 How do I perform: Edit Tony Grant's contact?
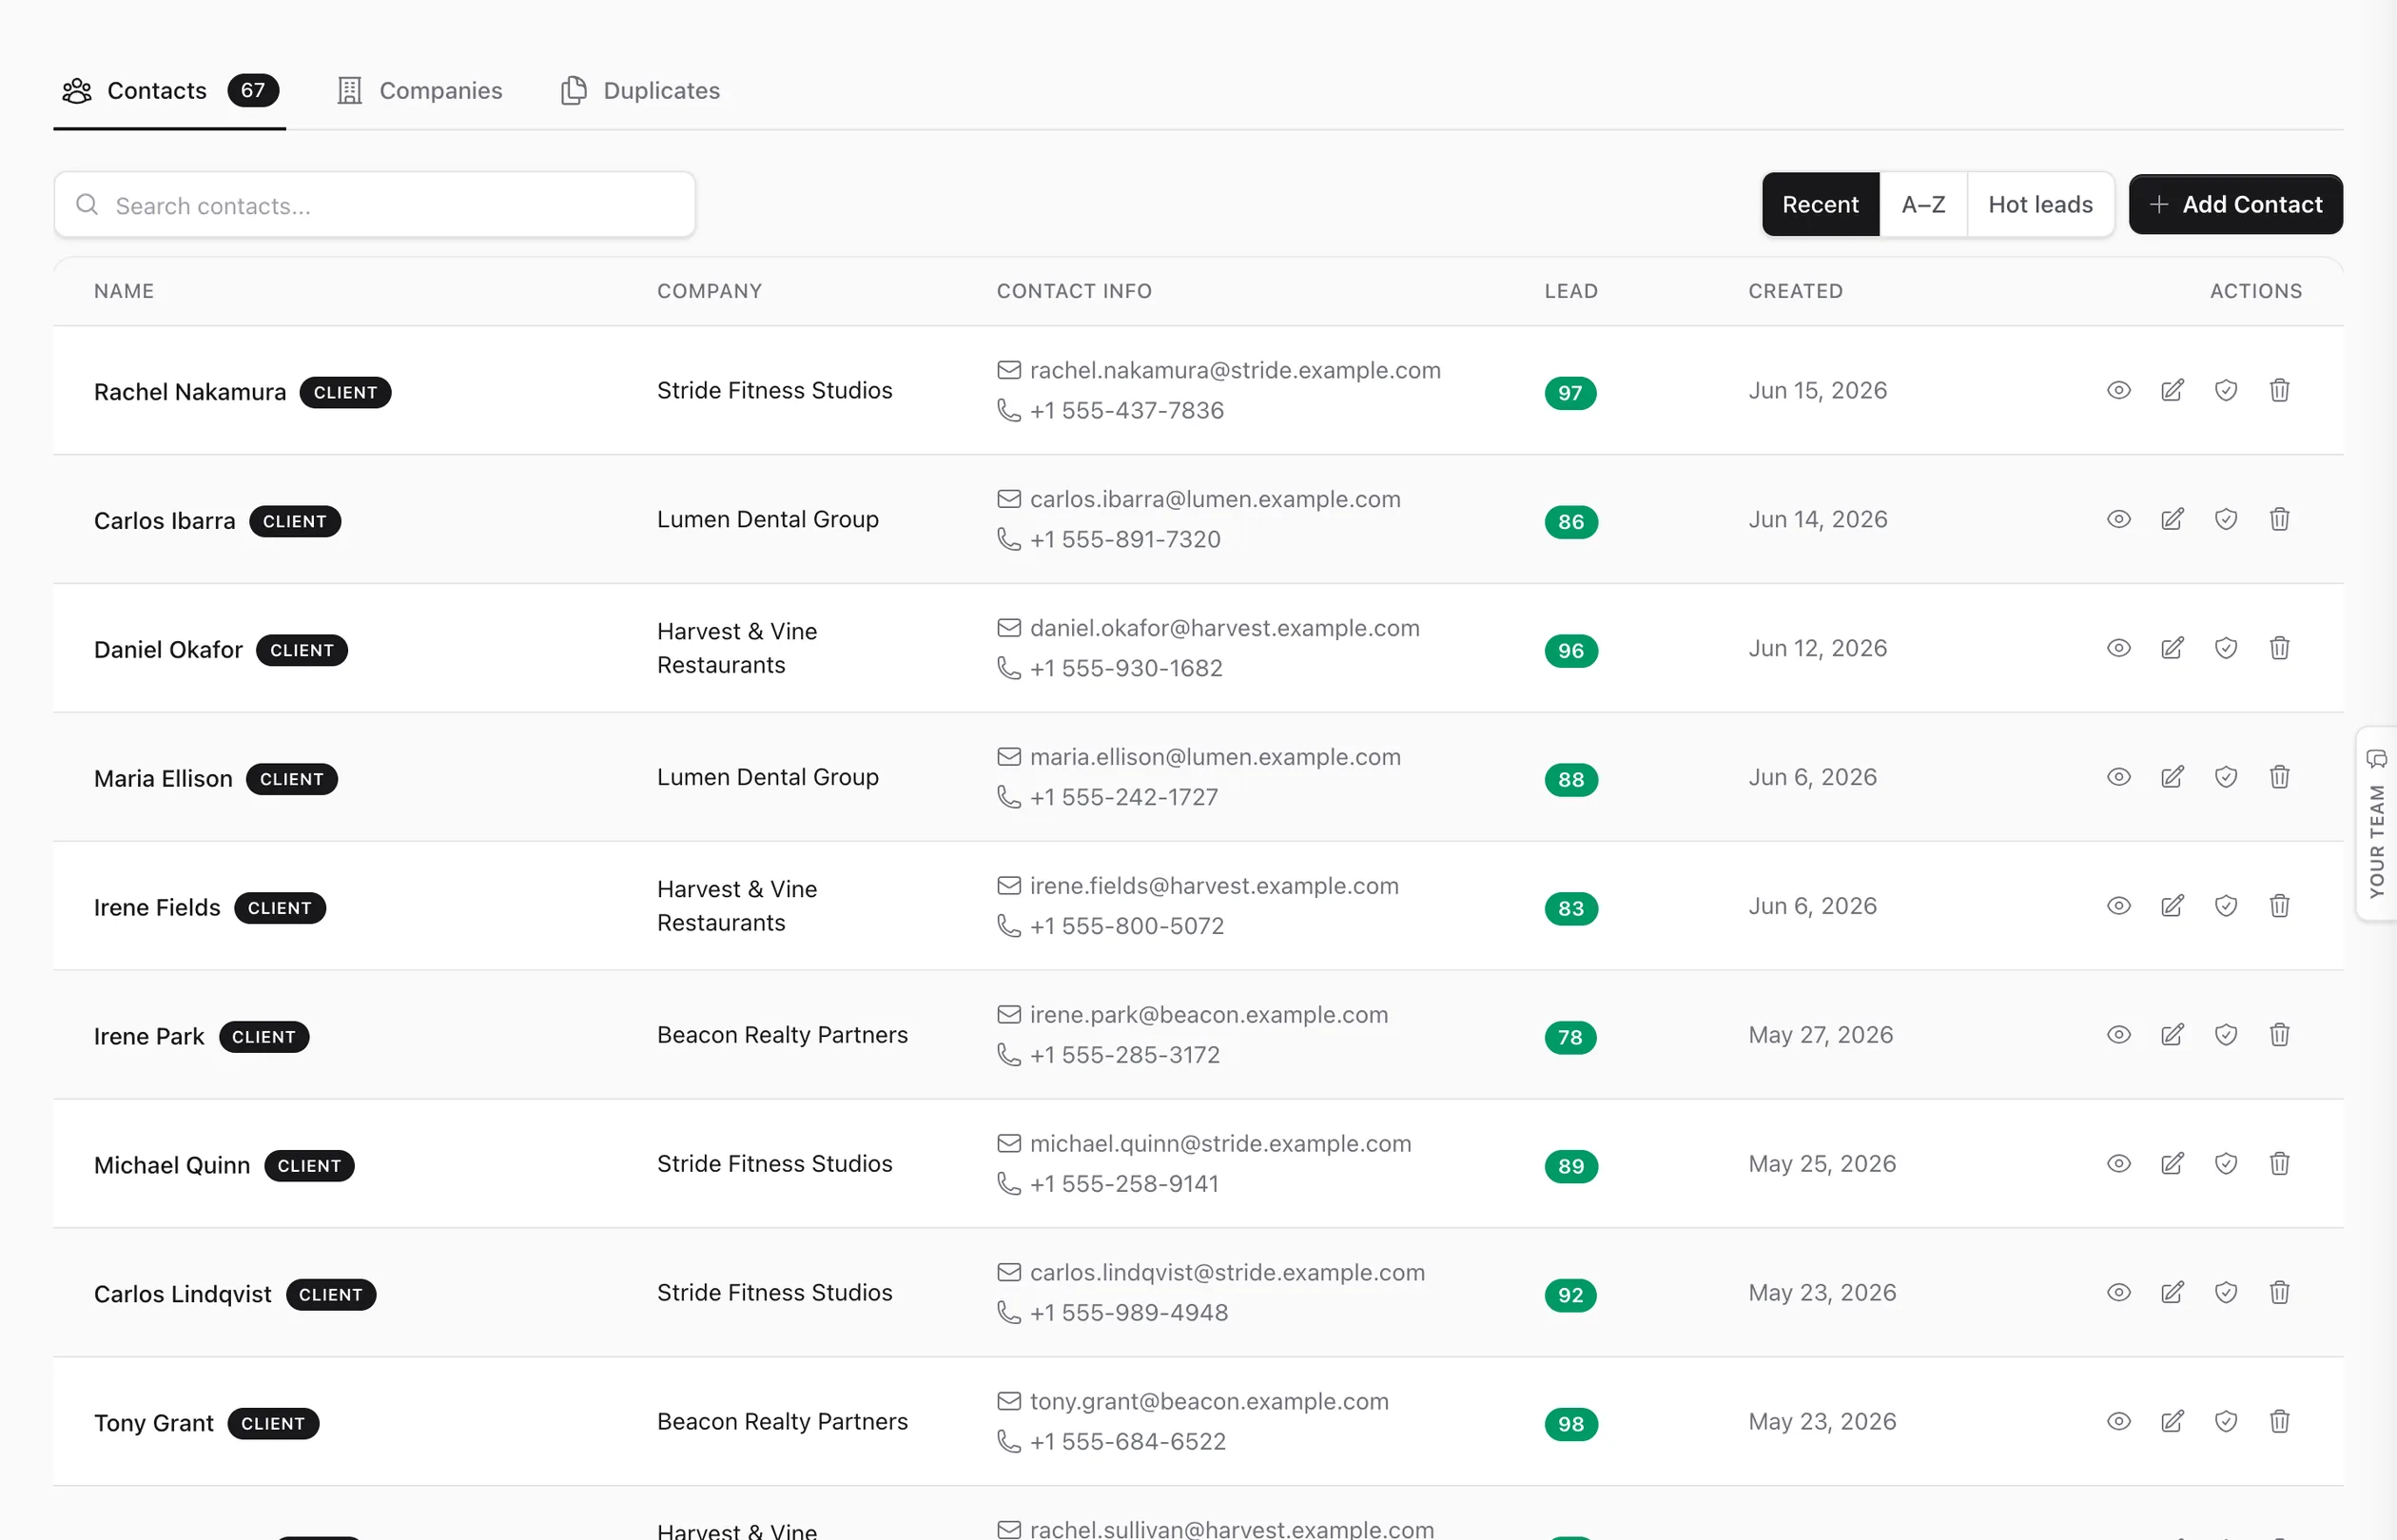[x=2172, y=1422]
